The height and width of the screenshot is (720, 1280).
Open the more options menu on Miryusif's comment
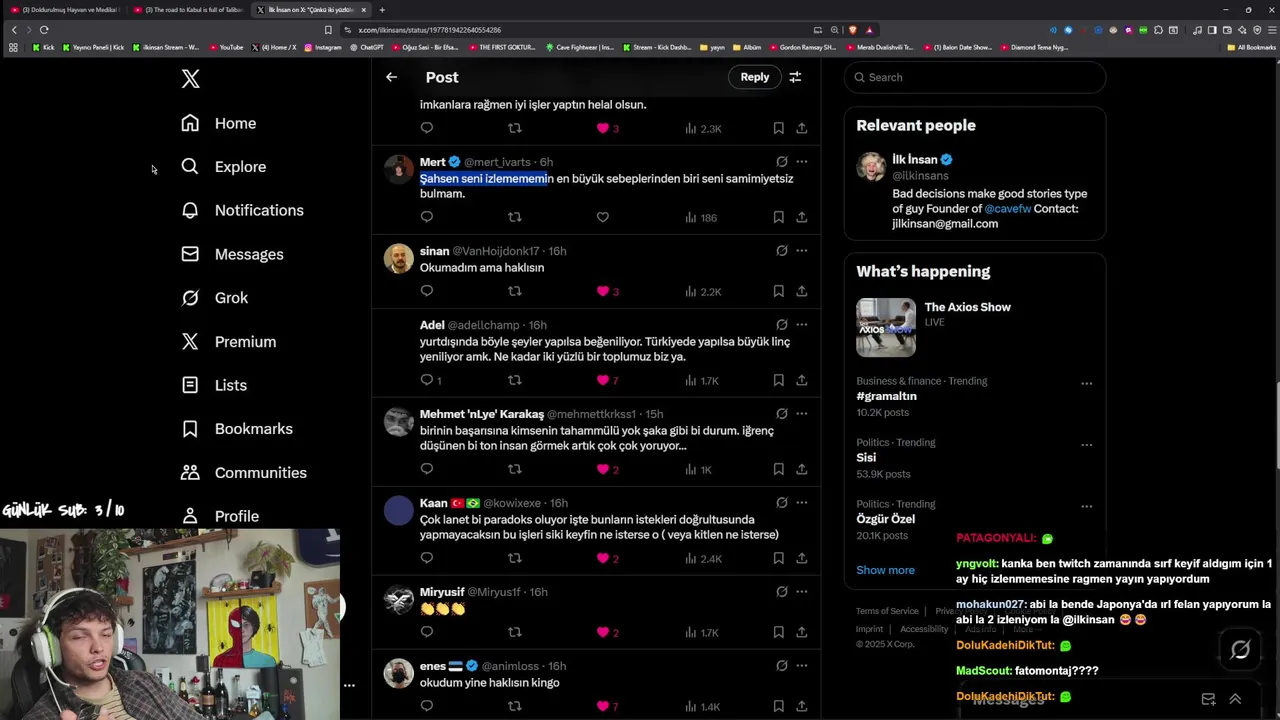801,592
